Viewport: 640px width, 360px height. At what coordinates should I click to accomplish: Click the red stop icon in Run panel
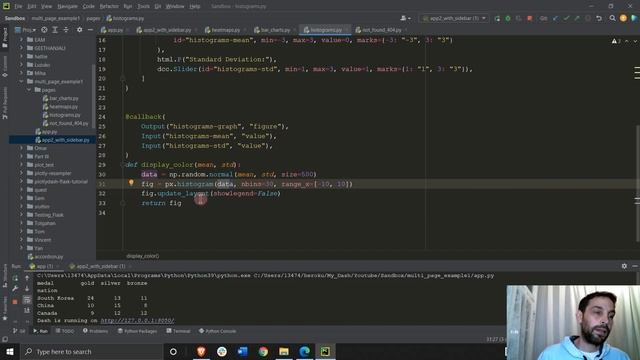pos(15,302)
